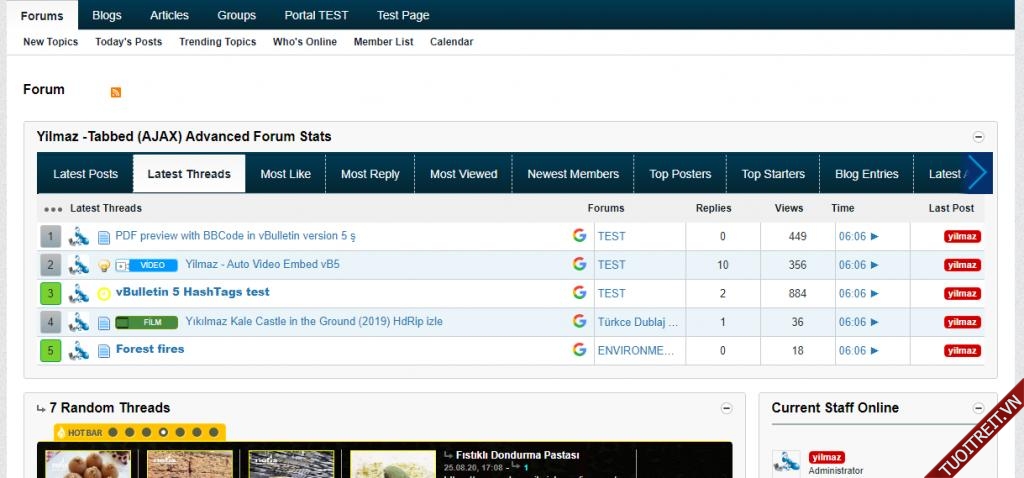The image size is (1024, 478).
Task: Open the Blogs navigation tab
Action: pos(107,15)
